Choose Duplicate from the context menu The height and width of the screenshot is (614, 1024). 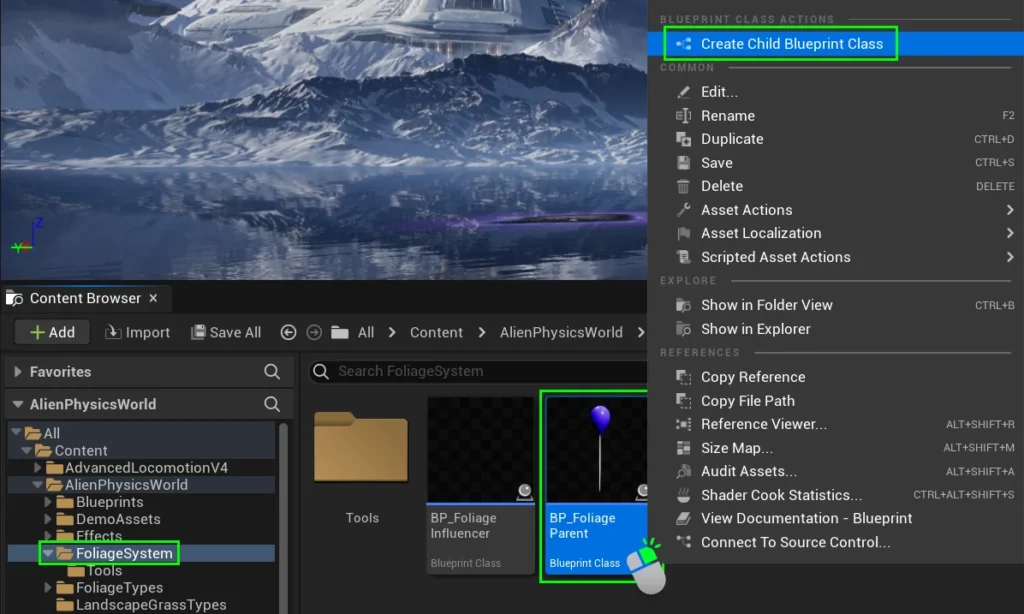pos(732,139)
